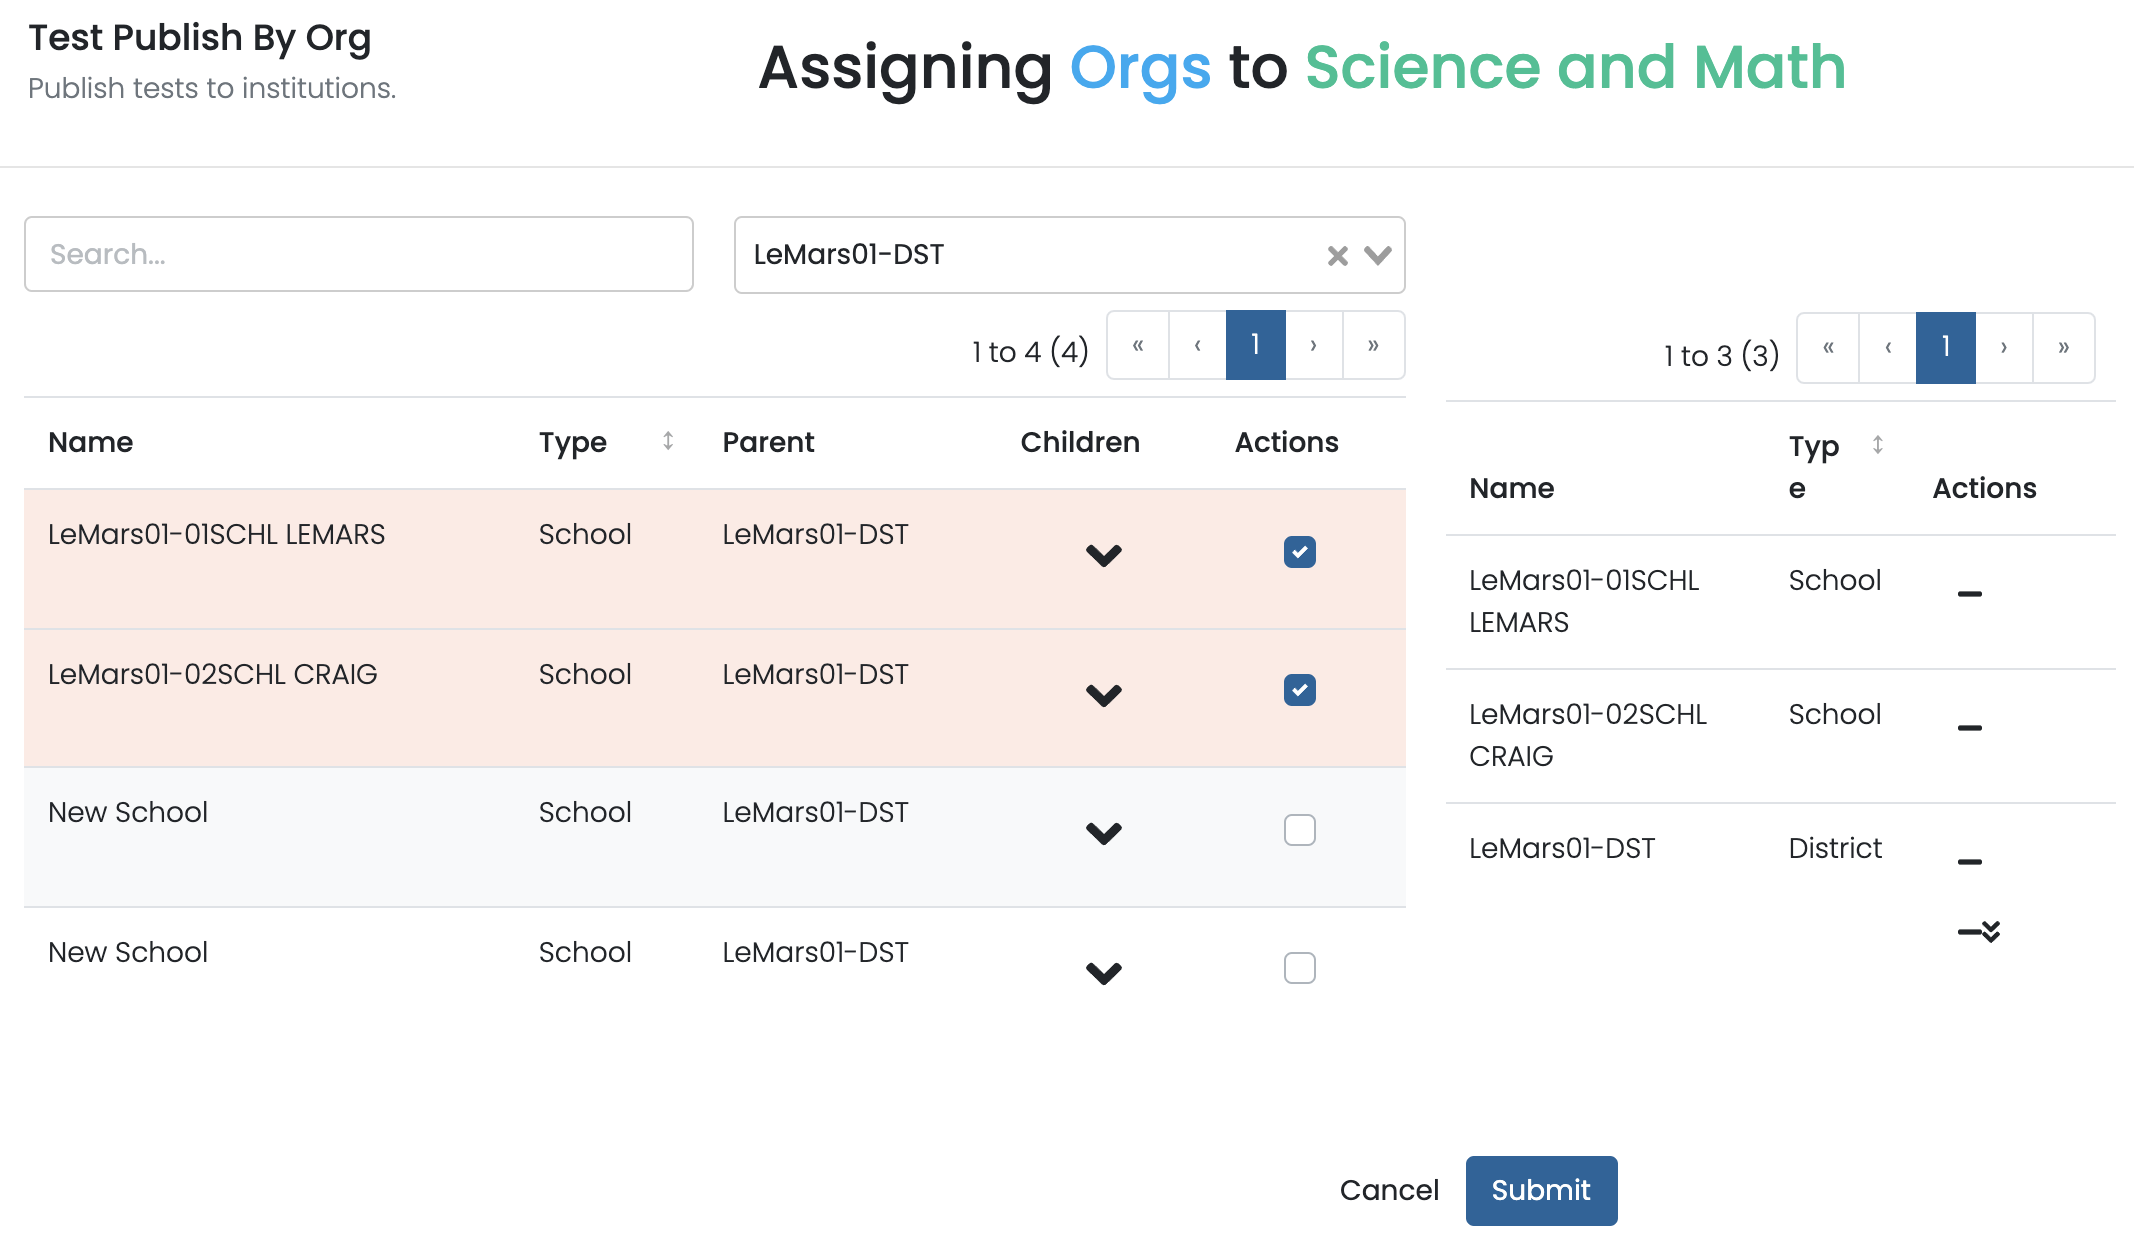Clear the LeMars01-DST filter with the x icon
Screen dimensions: 2134x1240
(x=1338, y=255)
